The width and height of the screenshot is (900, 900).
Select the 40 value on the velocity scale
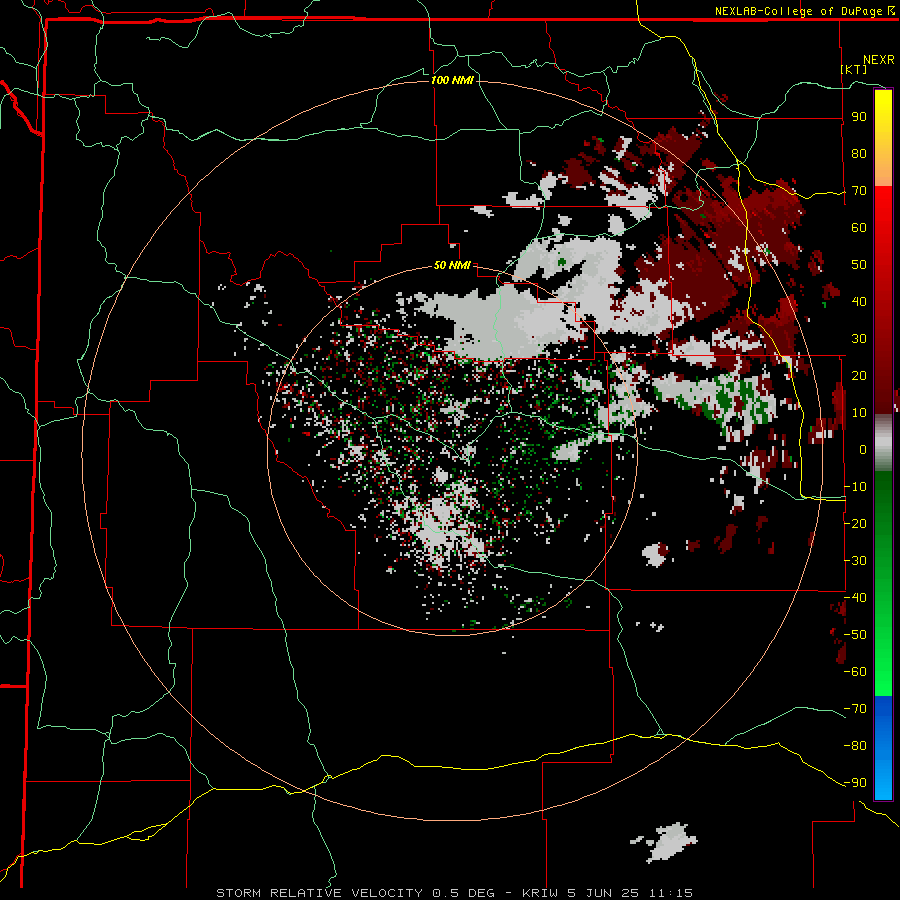pos(859,301)
